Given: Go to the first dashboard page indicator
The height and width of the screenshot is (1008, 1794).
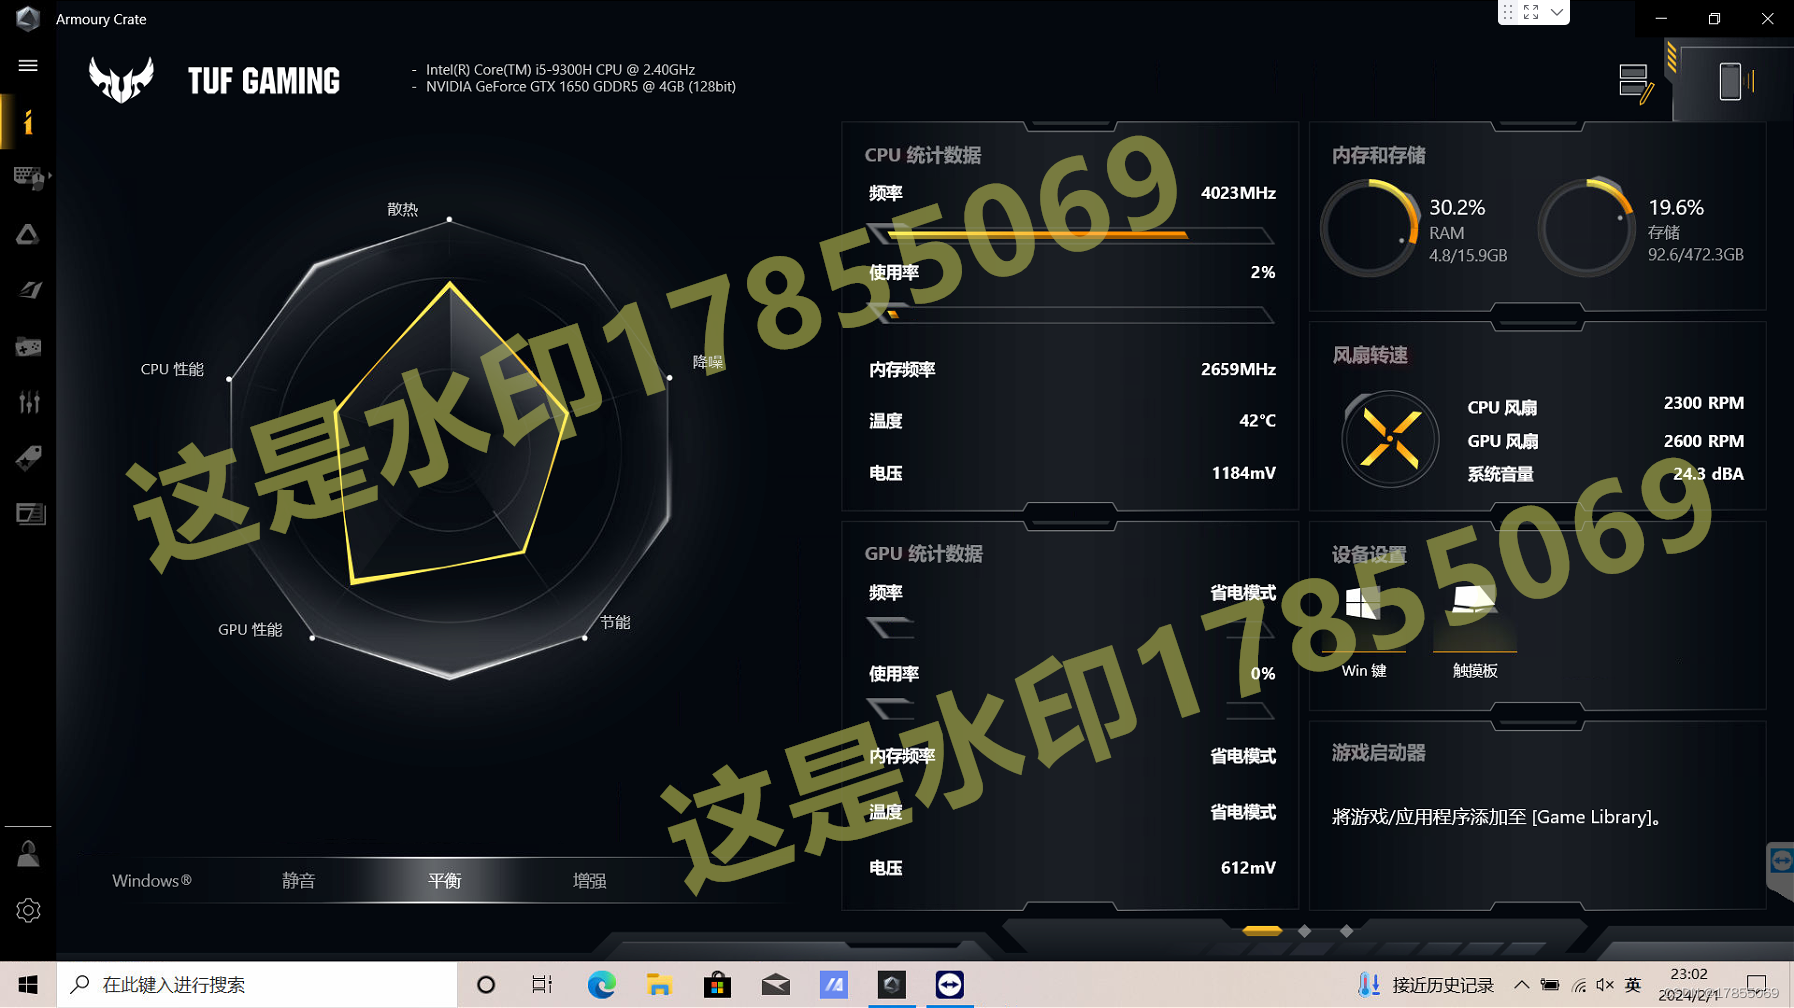Looking at the screenshot, I should pos(1262,930).
